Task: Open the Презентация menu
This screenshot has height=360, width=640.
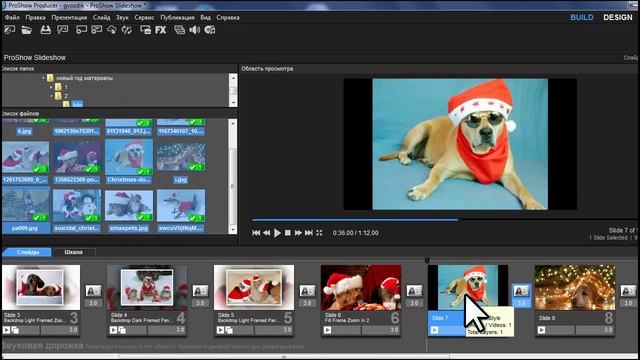Action: click(69, 18)
